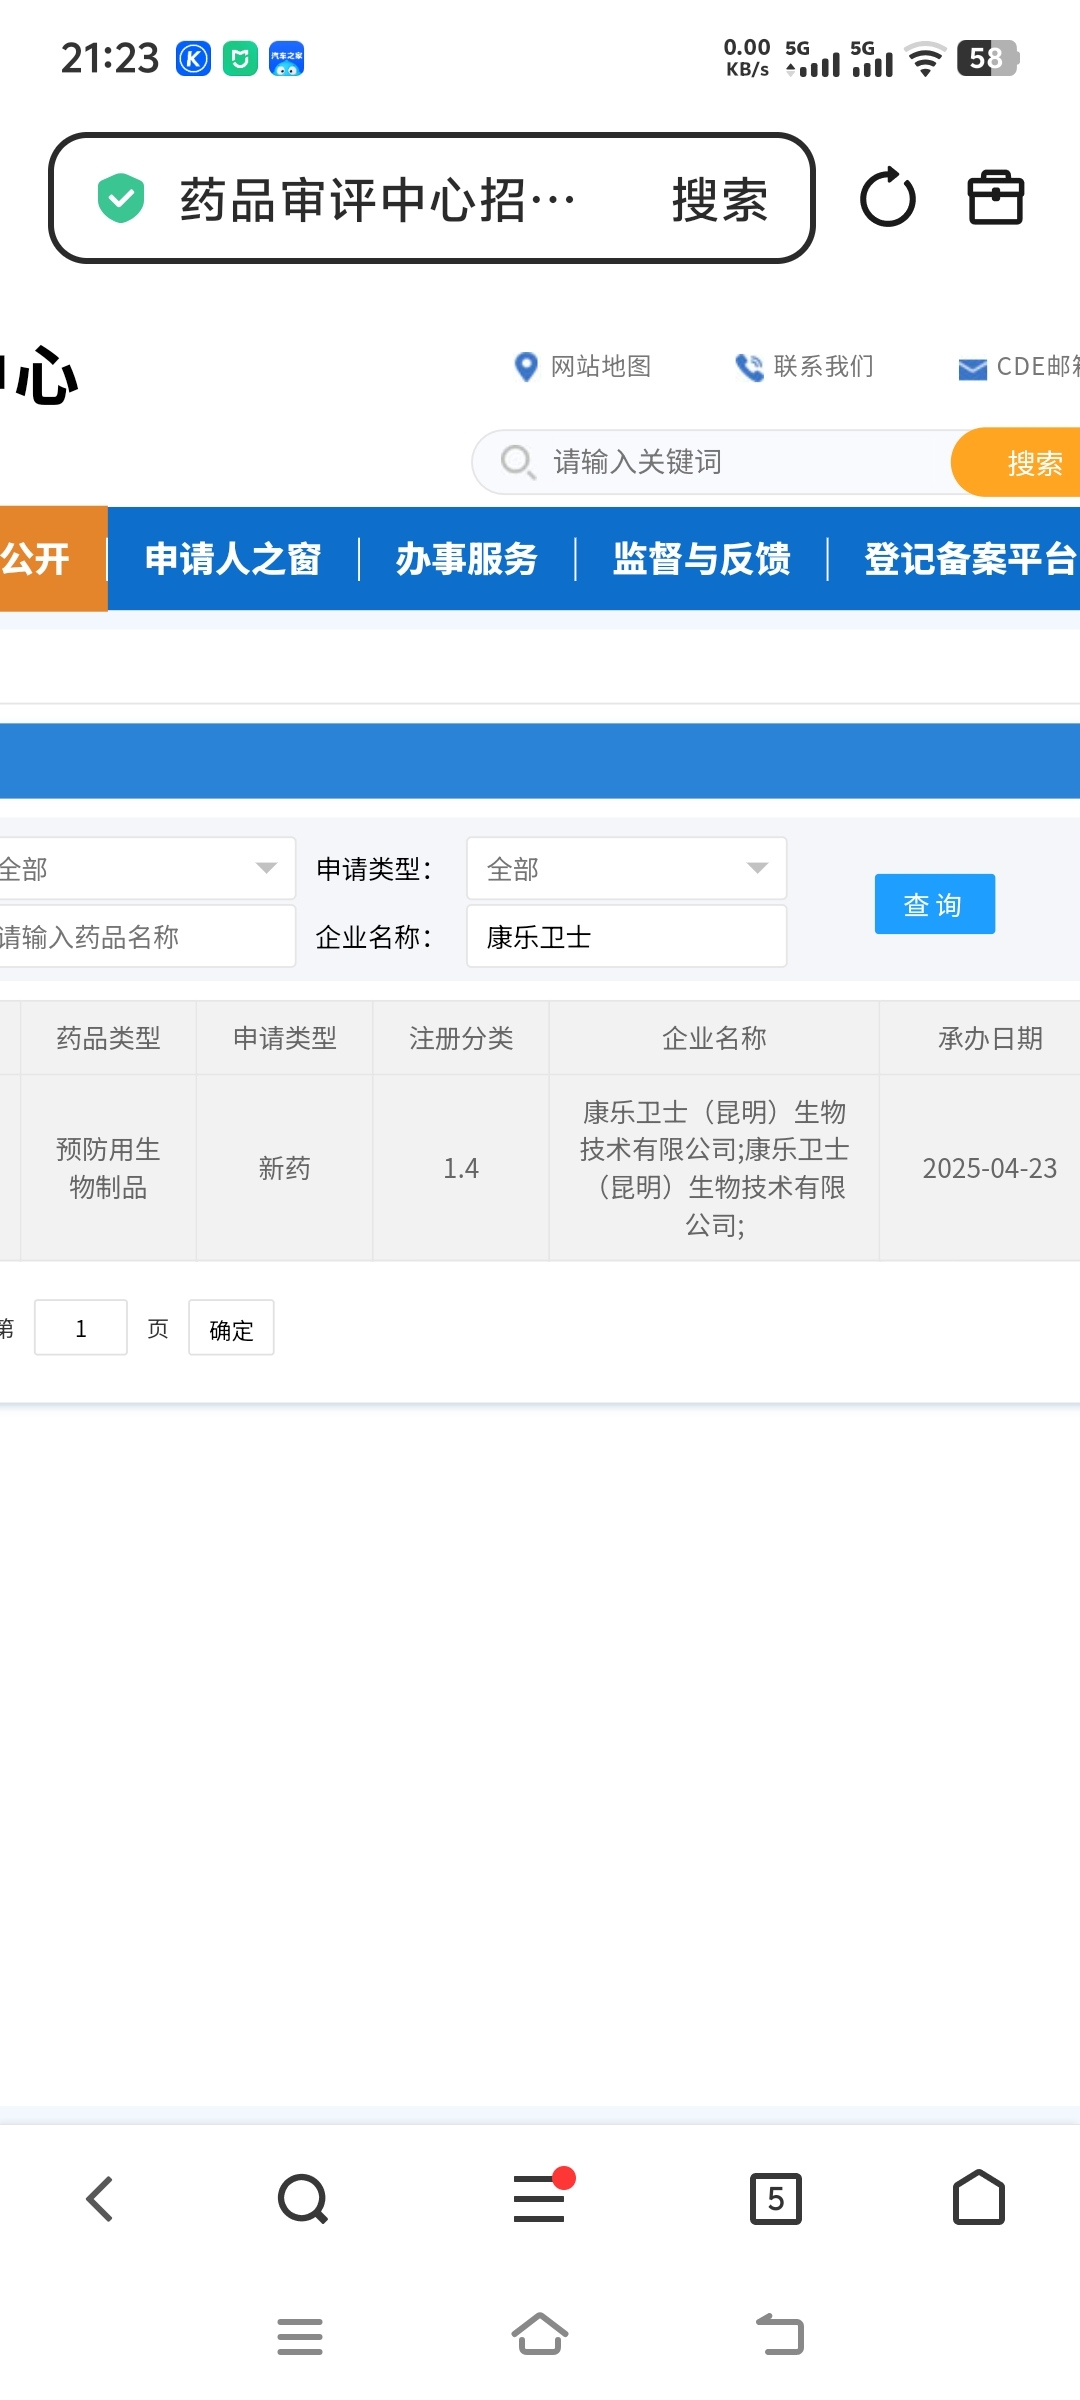The width and height of the screenshot is (1080, 2400).
Task: Tap the envelope icon for CDE邮箱
Action: tap(972, 369)
